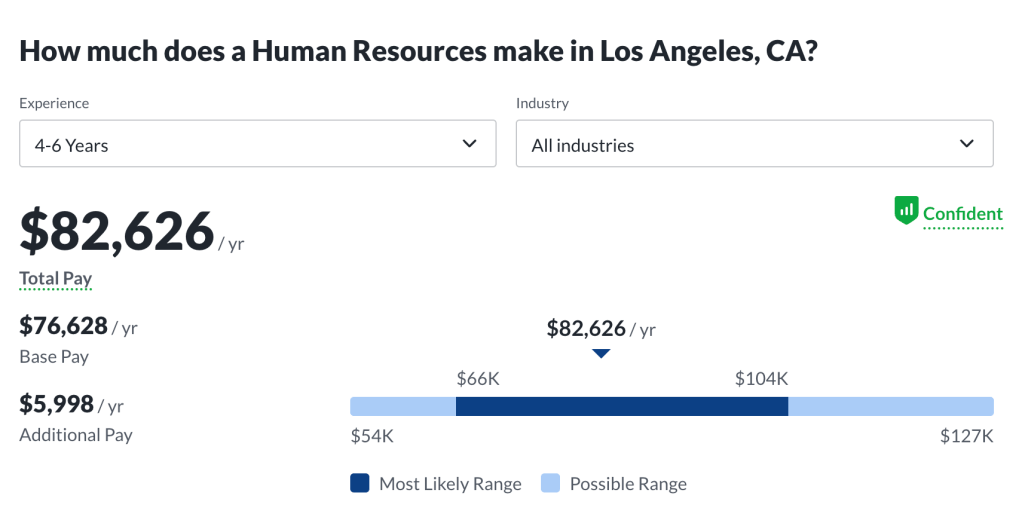This screenshot has width=1022, height=514.
Task: Click the triangle median marker above range bar
Action: (601, 353)
